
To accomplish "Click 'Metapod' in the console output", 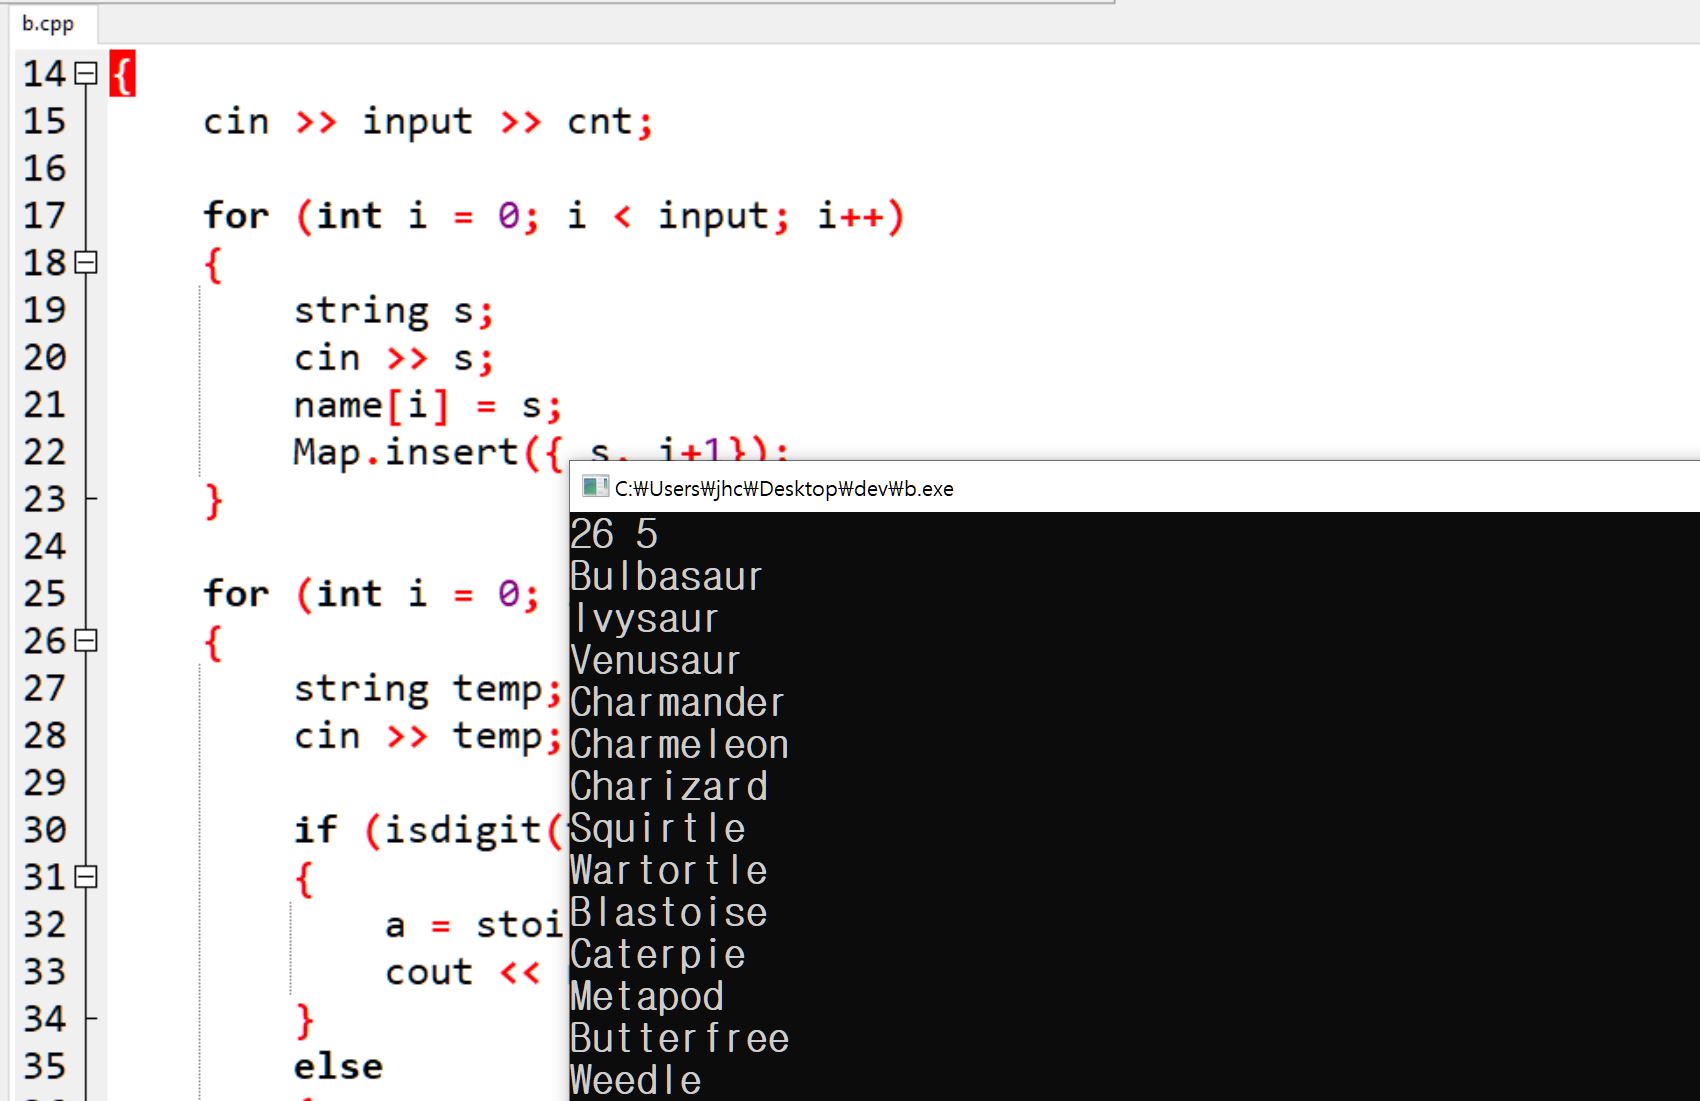I will [x=647, y=997].
